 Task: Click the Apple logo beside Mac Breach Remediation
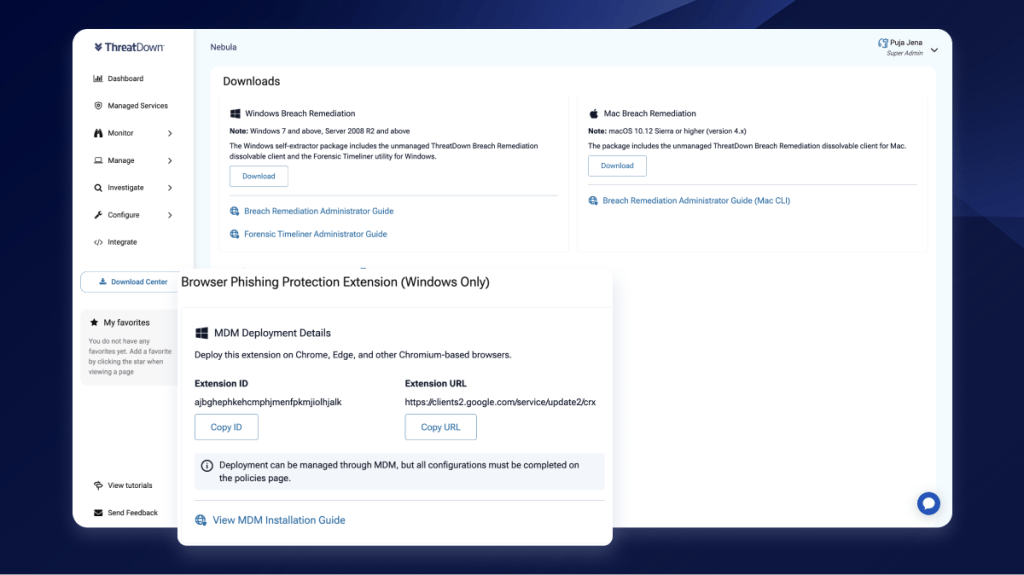[x=594, y=114]
